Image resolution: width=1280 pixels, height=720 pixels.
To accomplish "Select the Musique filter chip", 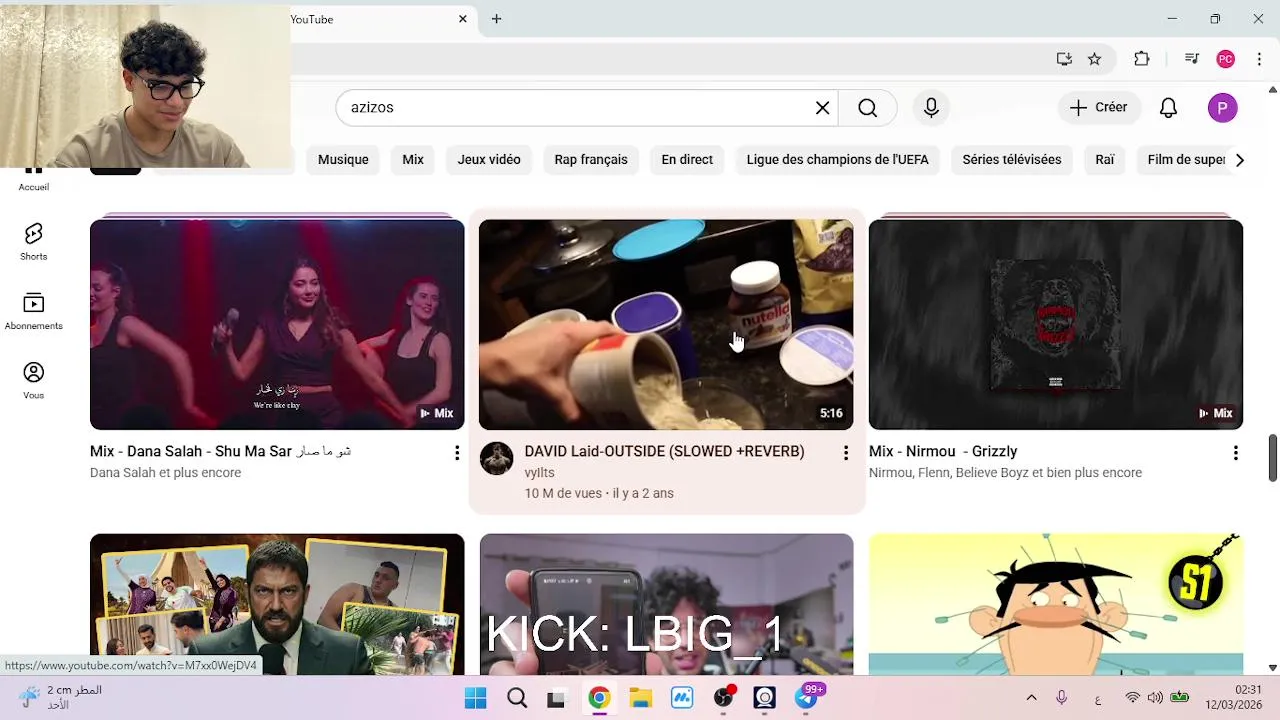I will pos(343,160).
